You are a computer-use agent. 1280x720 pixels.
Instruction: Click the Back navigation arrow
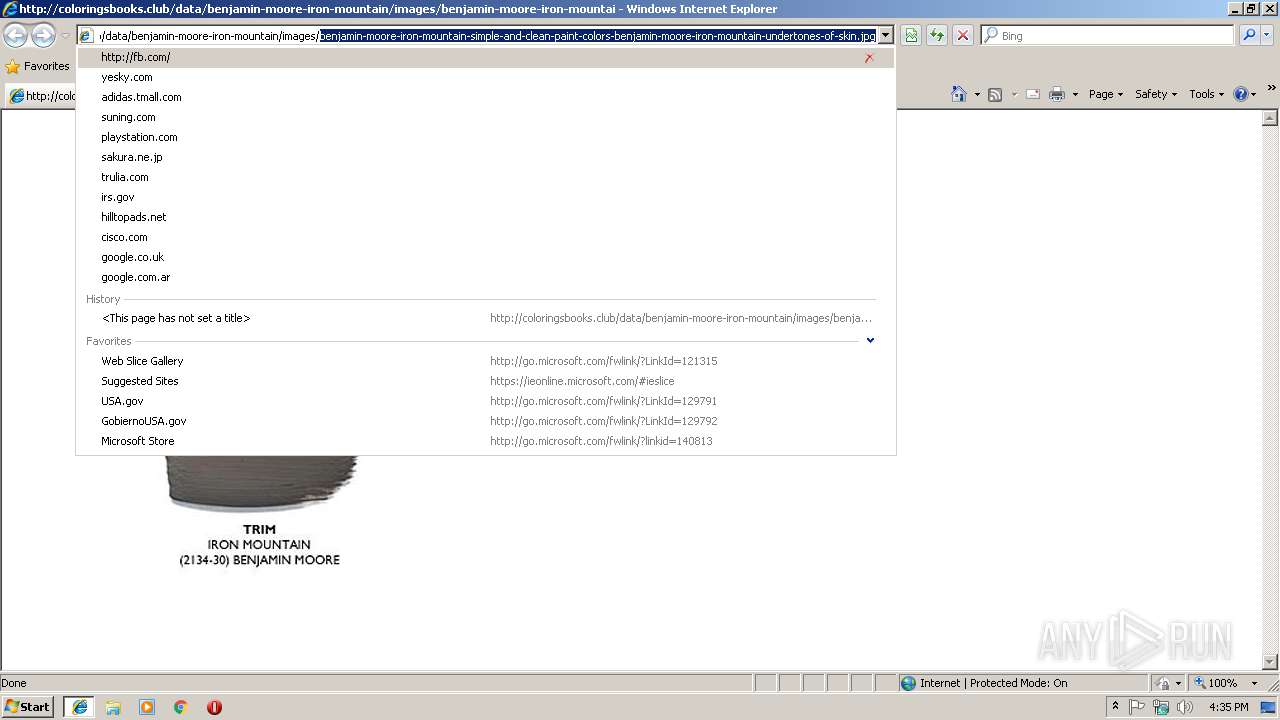16,36
